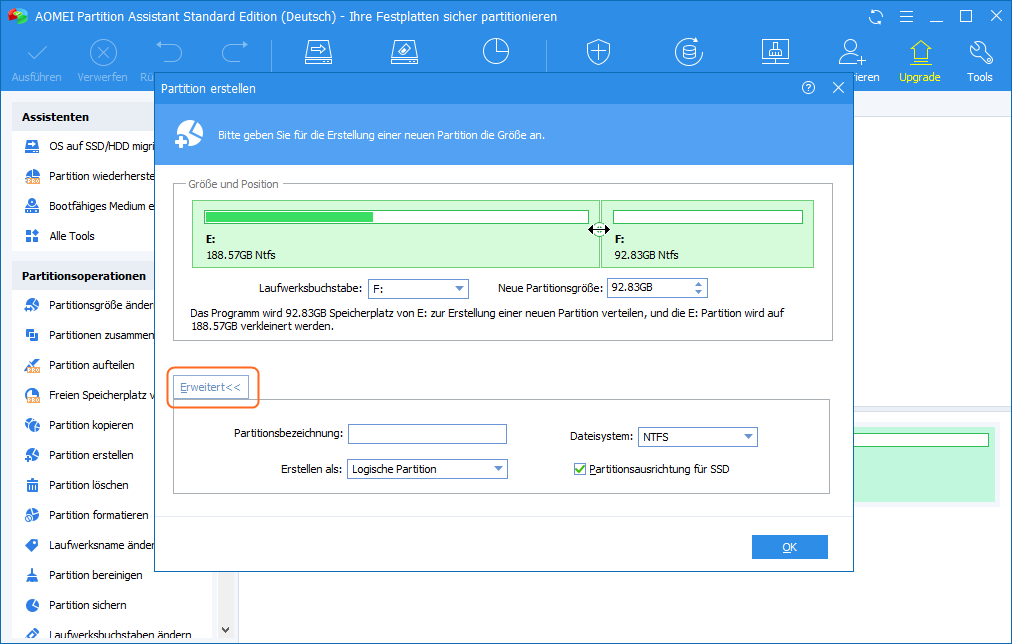Choose Laufwerksname ändern operation
The width and height of the screenshot is (1012, 644).
(89, 545)
